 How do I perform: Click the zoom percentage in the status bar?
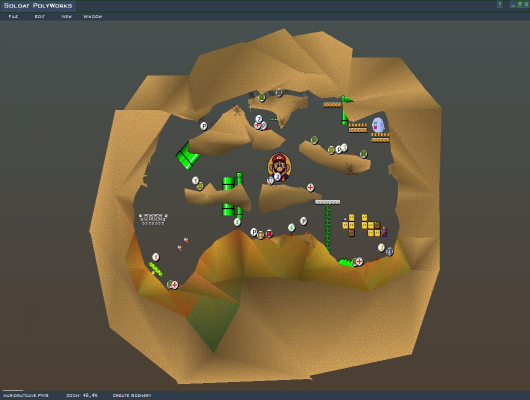[x=91, y=395]
